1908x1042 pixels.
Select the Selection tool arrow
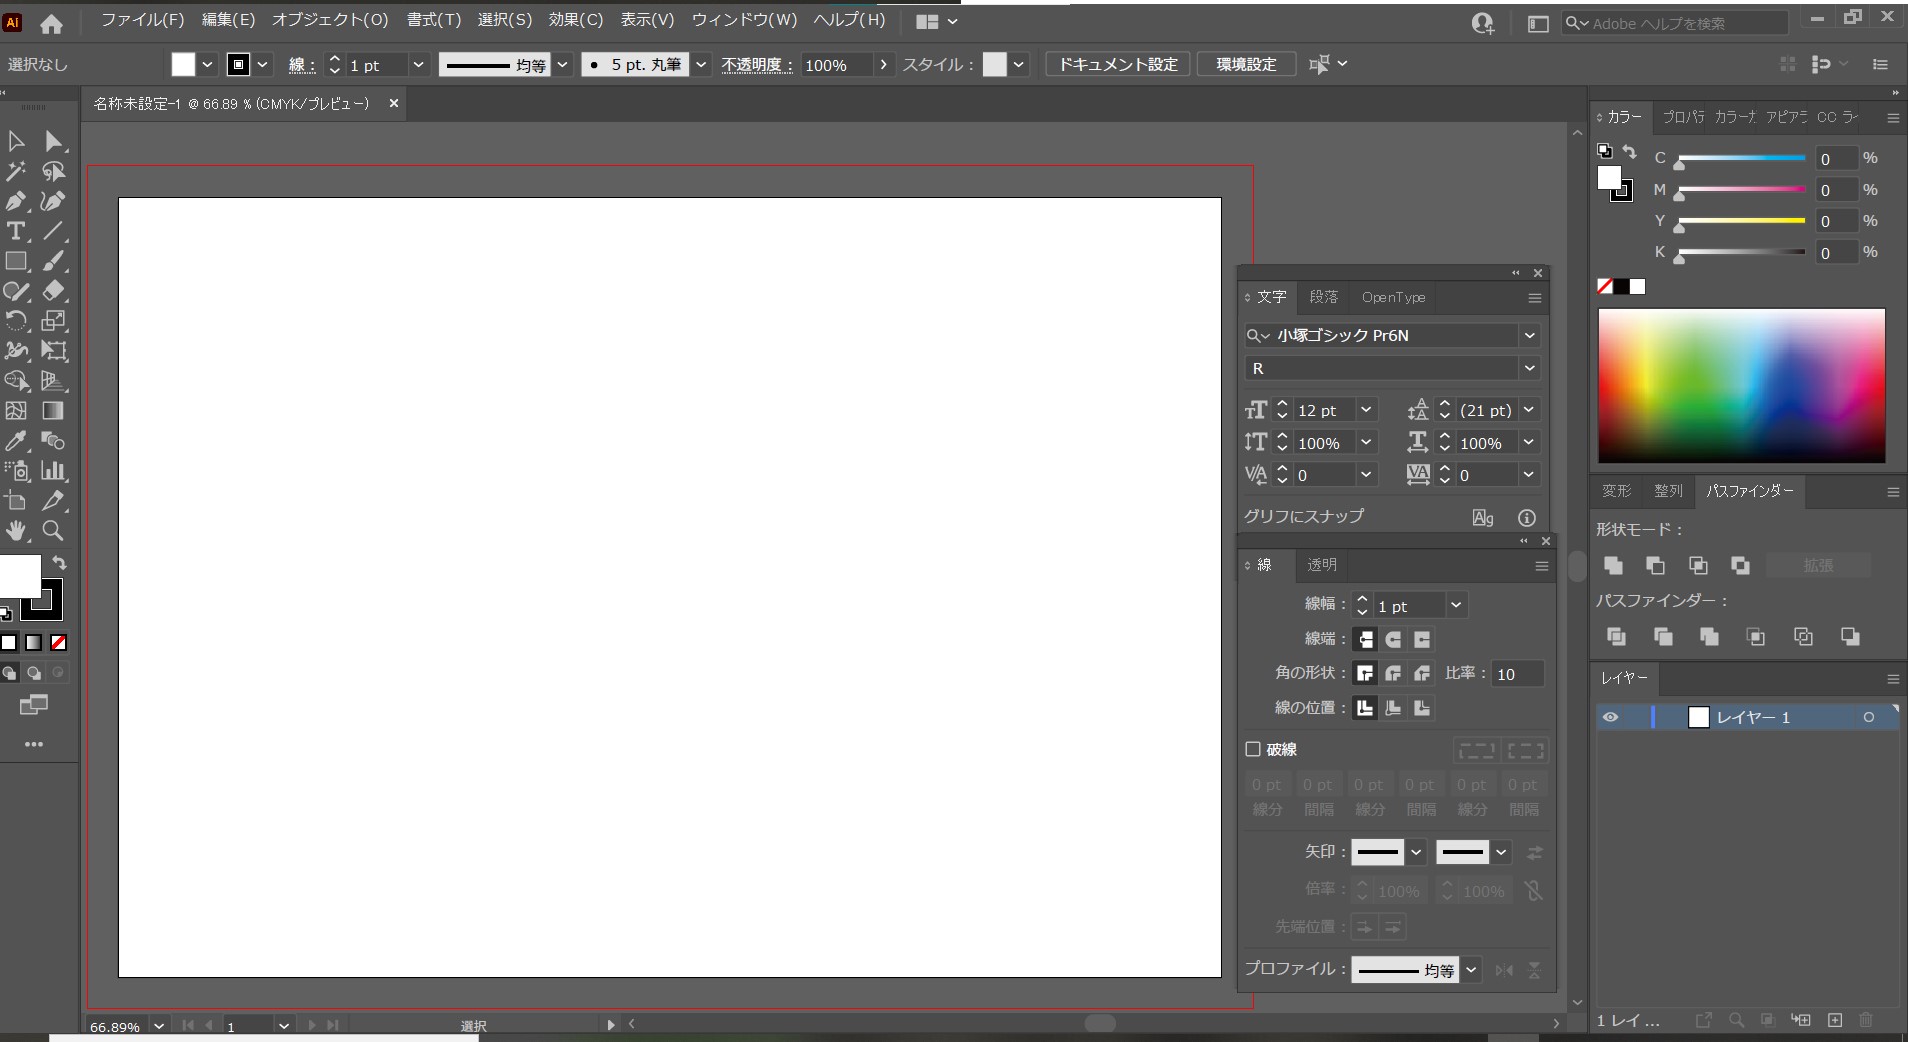click(16, 141)
